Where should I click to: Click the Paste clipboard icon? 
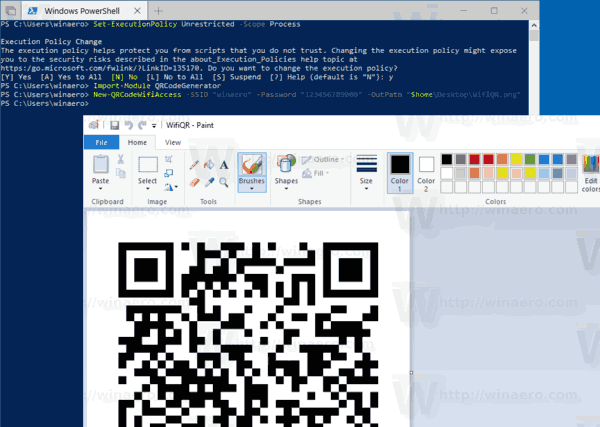[101, 165]
